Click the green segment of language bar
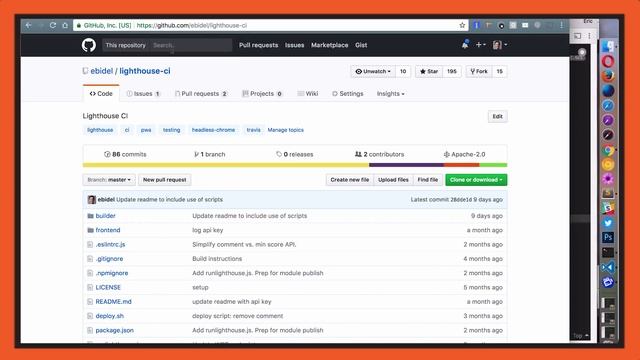 [493, 165]
